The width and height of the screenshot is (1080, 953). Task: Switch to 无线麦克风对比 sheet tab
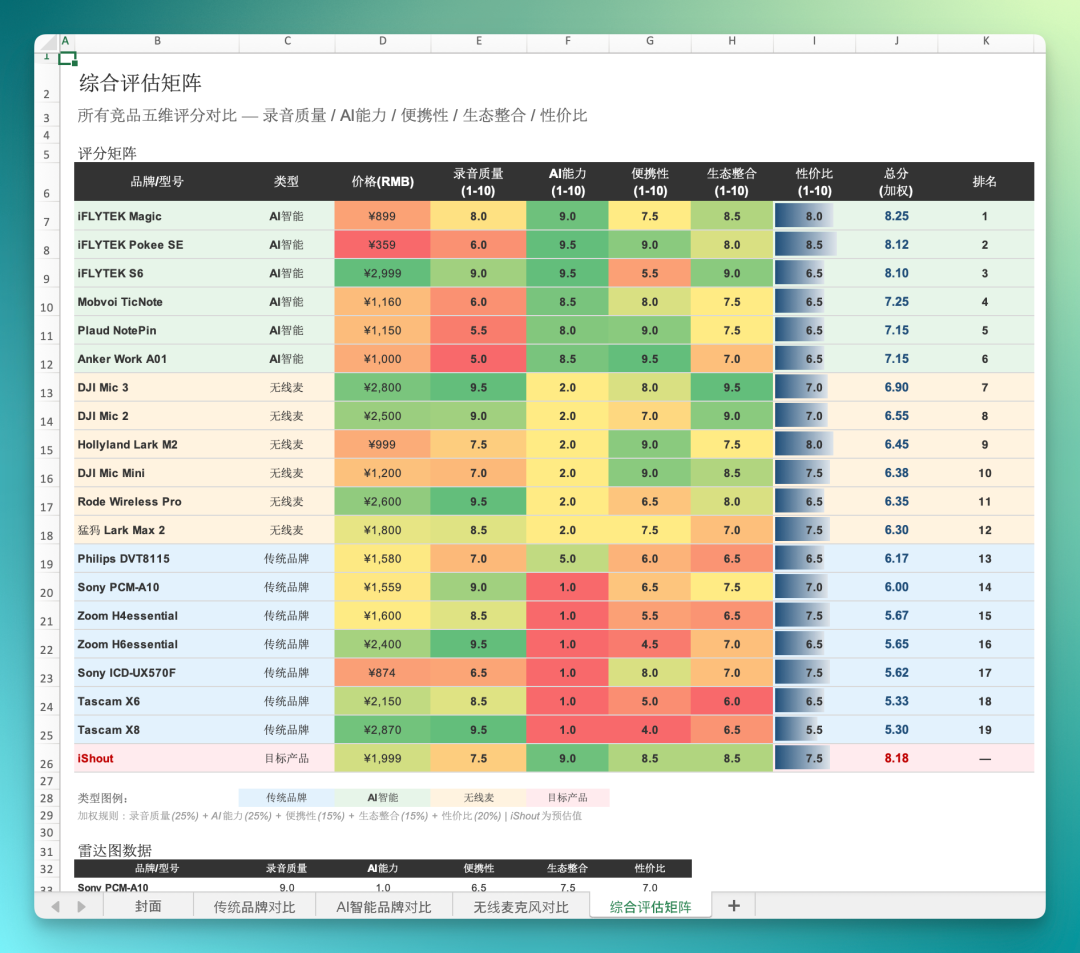(x=521, y=906)
